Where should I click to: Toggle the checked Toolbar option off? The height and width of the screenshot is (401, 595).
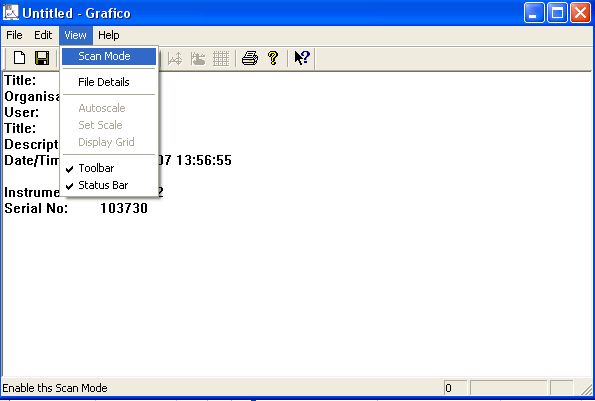point(109,168)
